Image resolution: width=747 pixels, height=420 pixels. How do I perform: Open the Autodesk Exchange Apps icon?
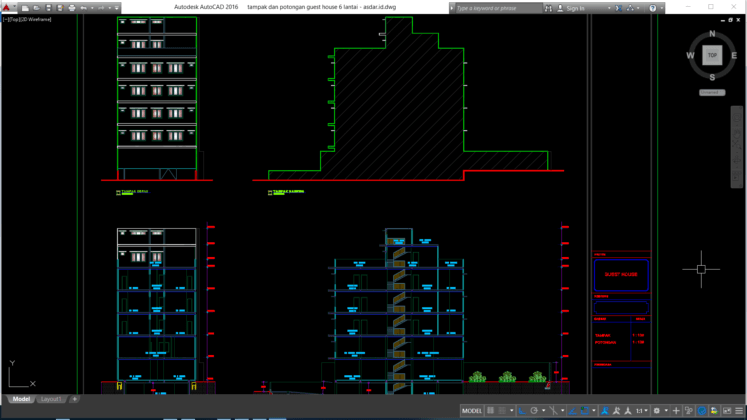tap(618, 8)
